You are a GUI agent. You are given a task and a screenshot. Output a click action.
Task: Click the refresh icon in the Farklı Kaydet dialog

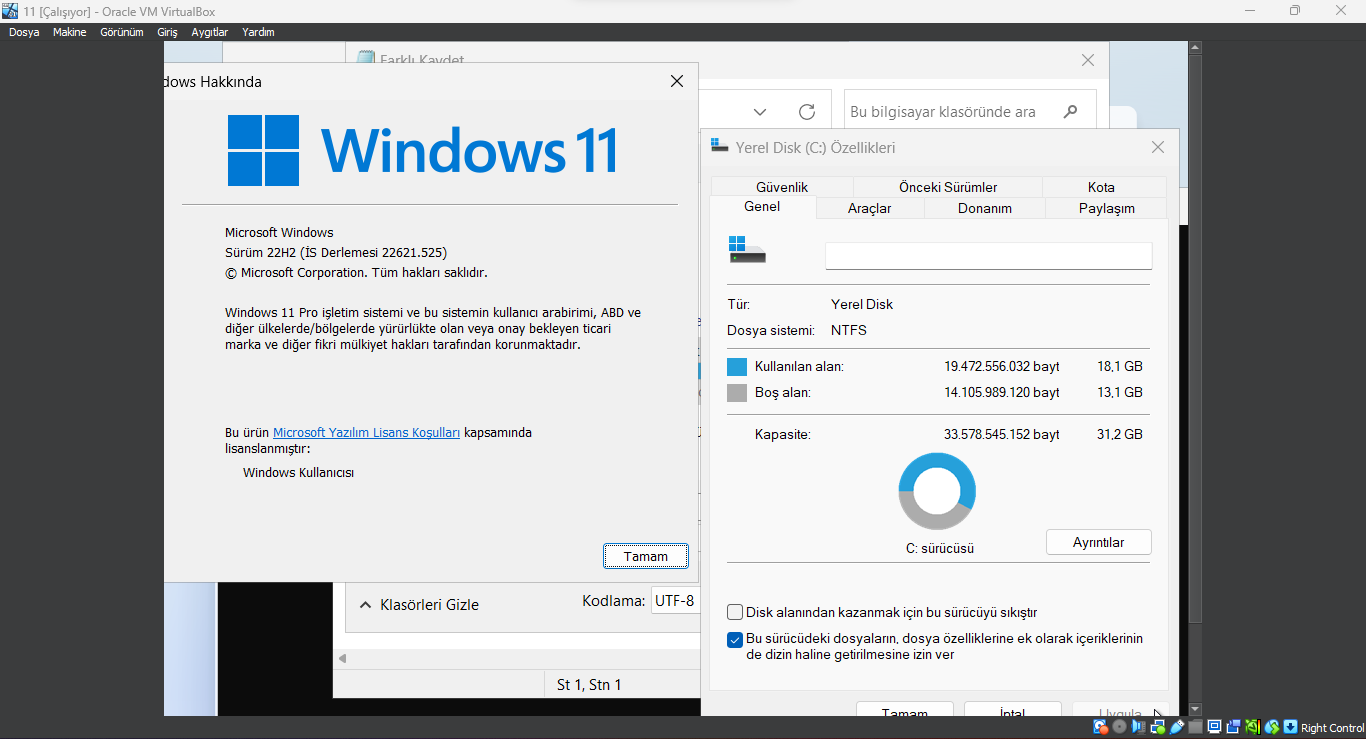[807, 112]
